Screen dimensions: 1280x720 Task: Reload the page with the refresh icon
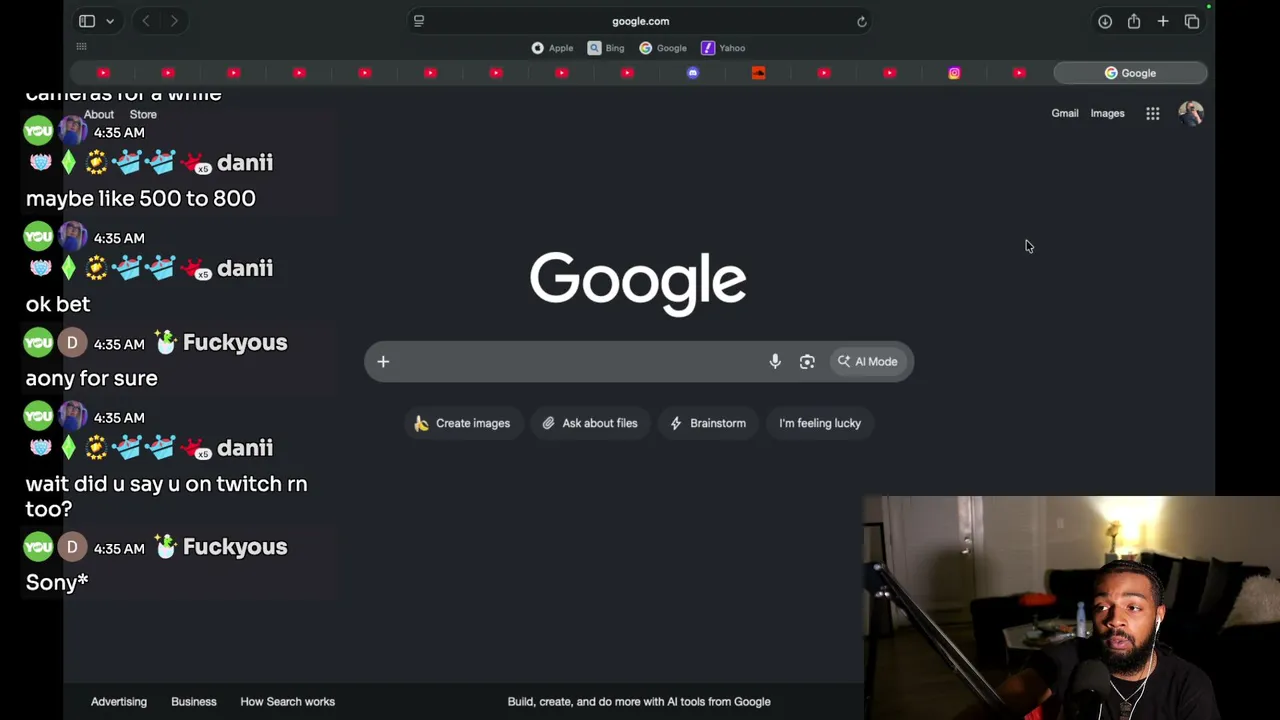[861, 21]
